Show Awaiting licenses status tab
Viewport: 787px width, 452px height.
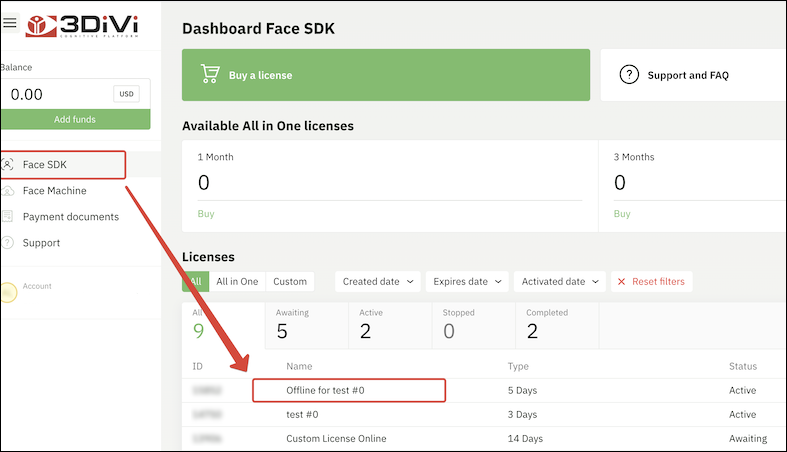click(x=307, y=325)
